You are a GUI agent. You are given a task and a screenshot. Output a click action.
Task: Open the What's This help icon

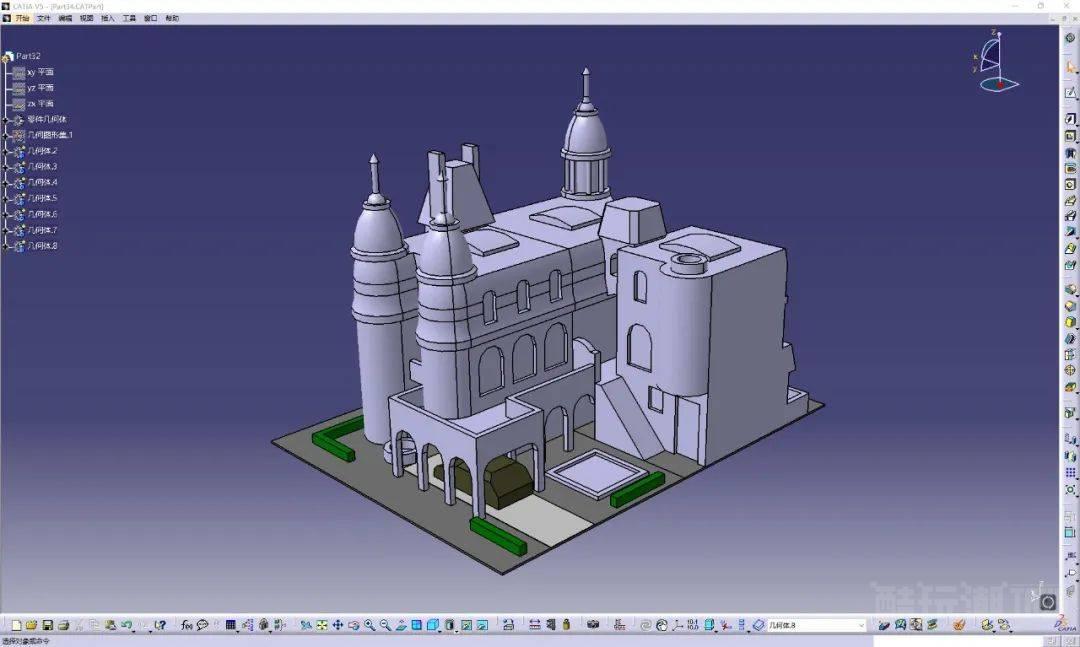160,625
